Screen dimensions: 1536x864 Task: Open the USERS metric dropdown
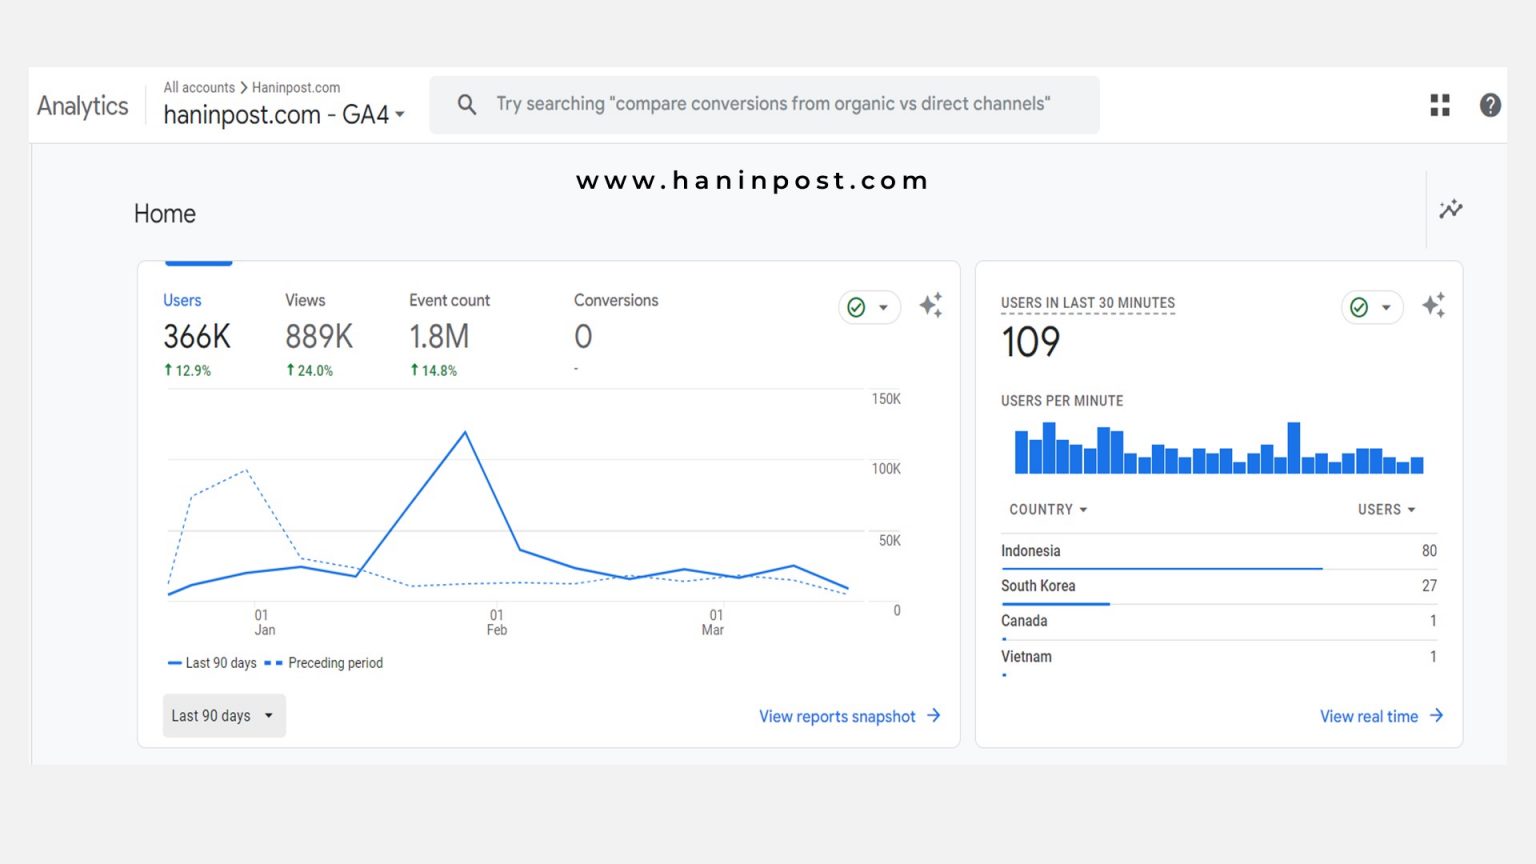pos(1386,510)
